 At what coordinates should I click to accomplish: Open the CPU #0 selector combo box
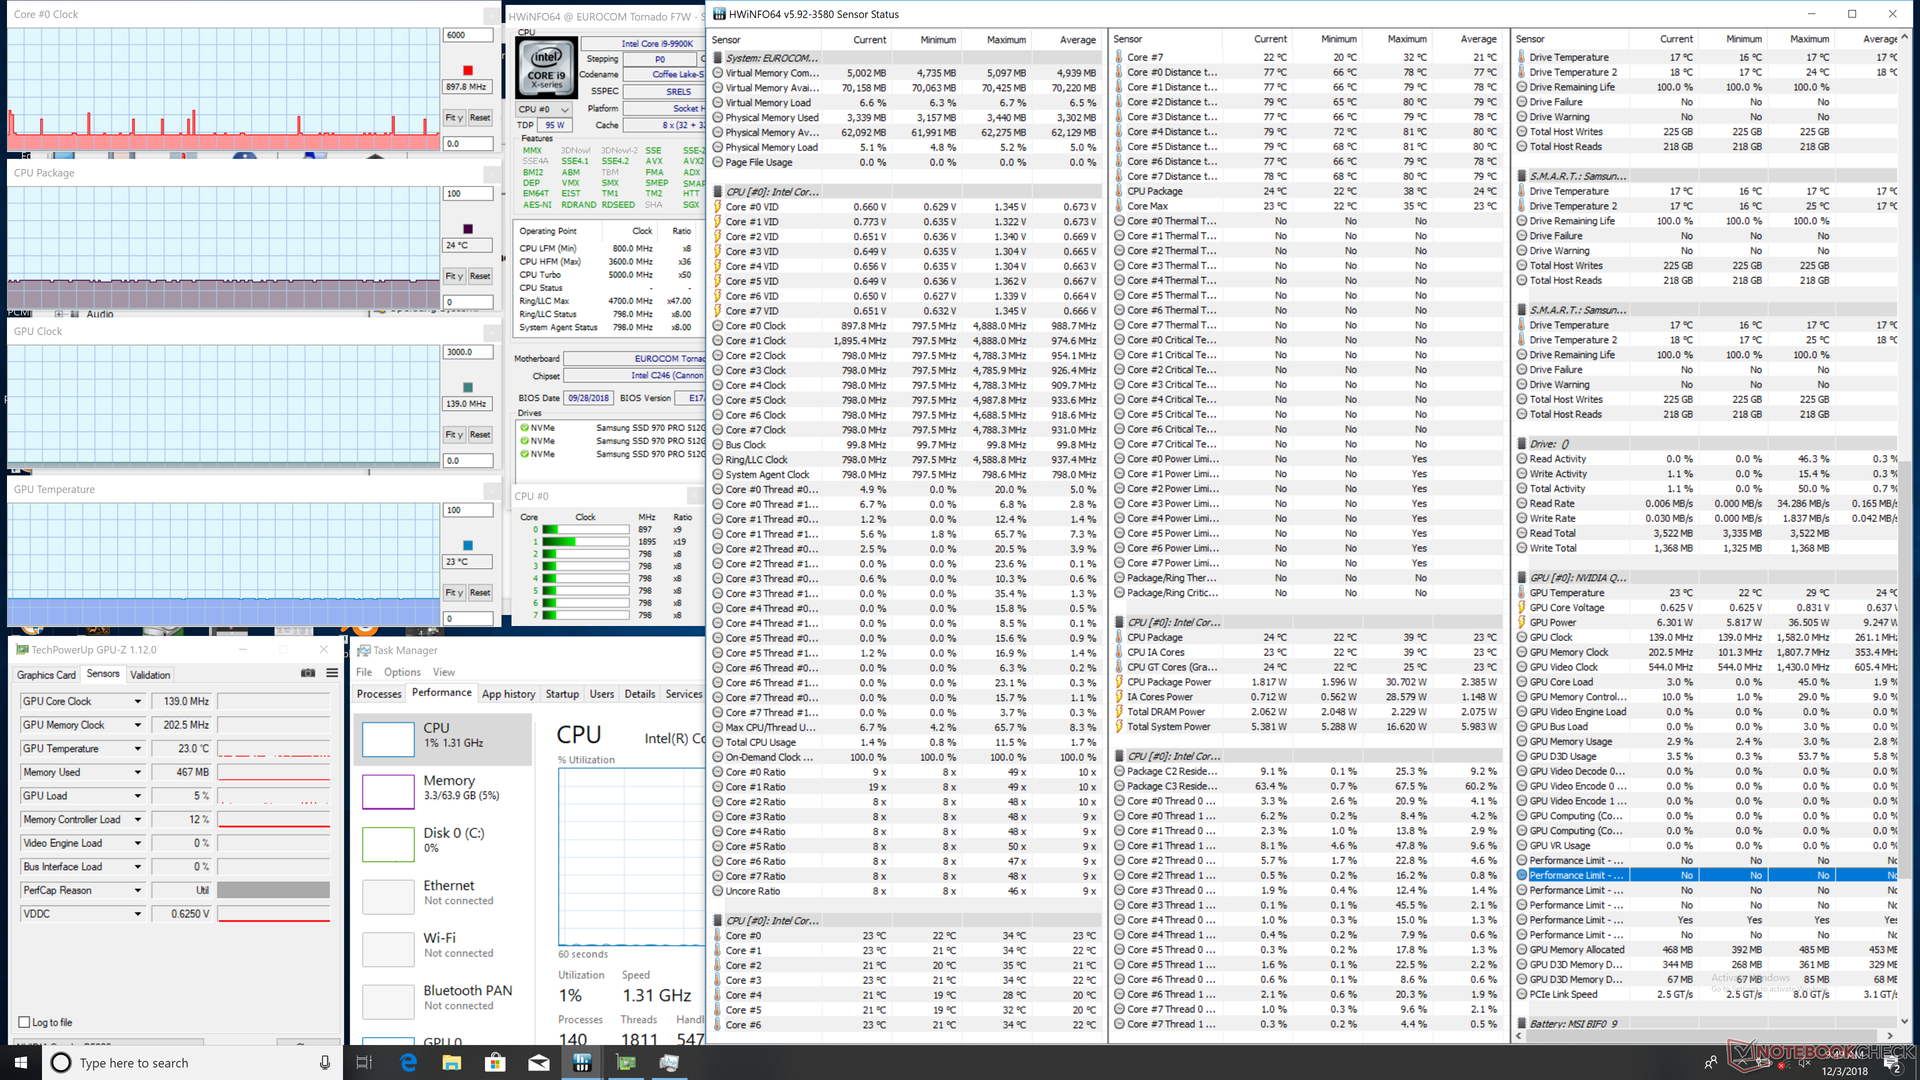pyautogui.click(x=544, y=109)
